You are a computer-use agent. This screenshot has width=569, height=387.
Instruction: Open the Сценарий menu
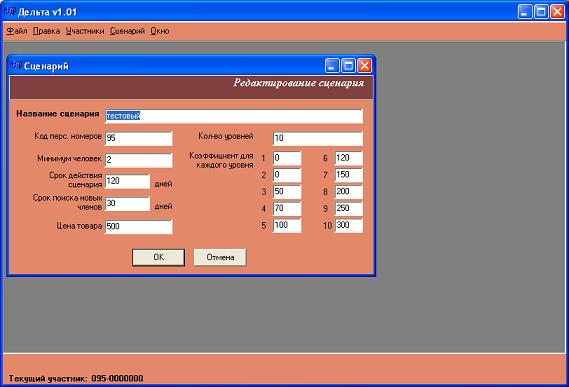(x=127, y=31)
